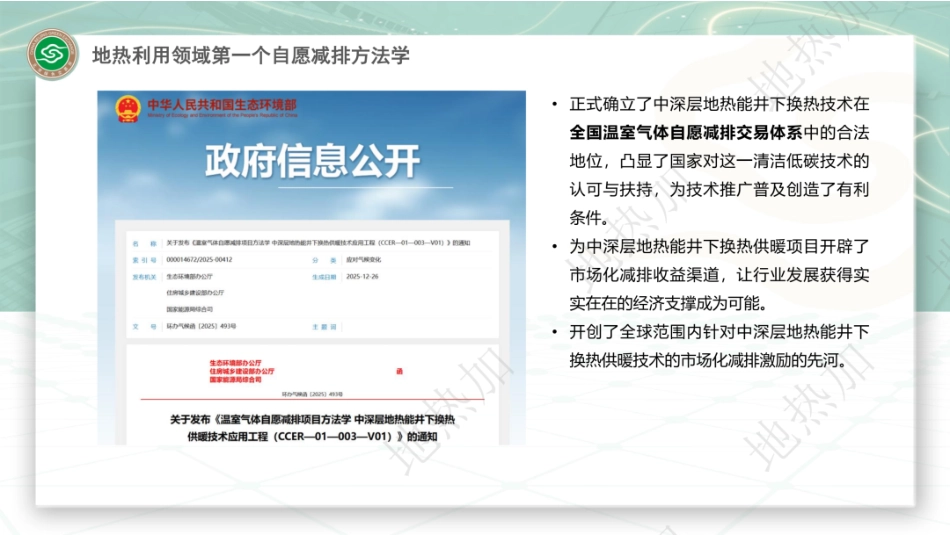Click the category value 应对气候变化
Screen dimensions: 950x535
coord(364,260)
